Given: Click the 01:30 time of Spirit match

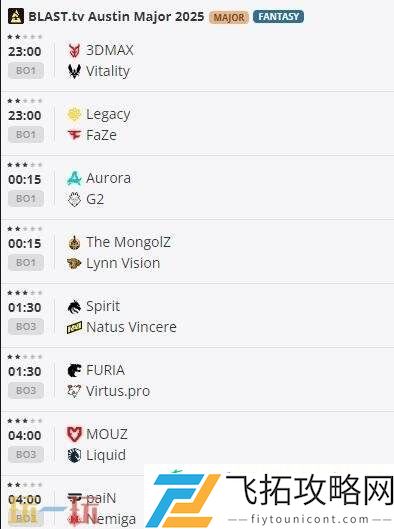Looking at the screenshot, I should [25, 307].
